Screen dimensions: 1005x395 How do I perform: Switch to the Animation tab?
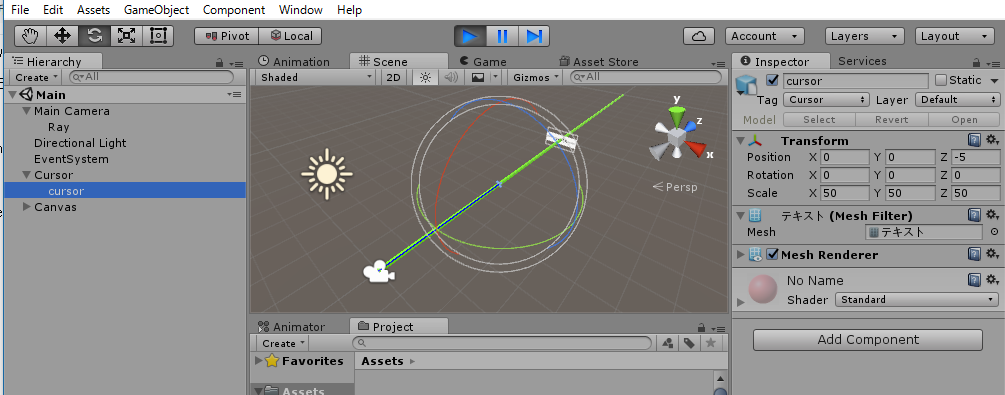294,62
